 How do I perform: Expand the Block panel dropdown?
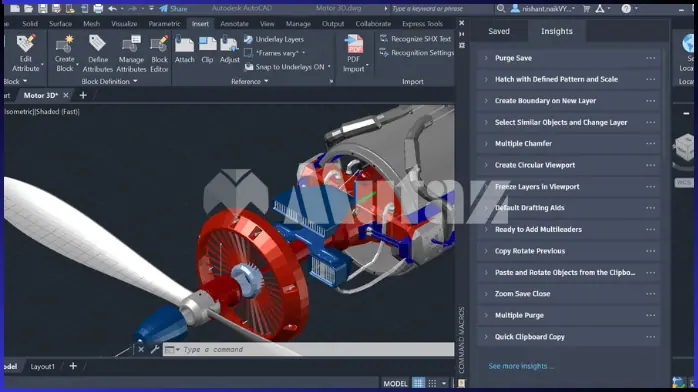click(x=15, y=81)
